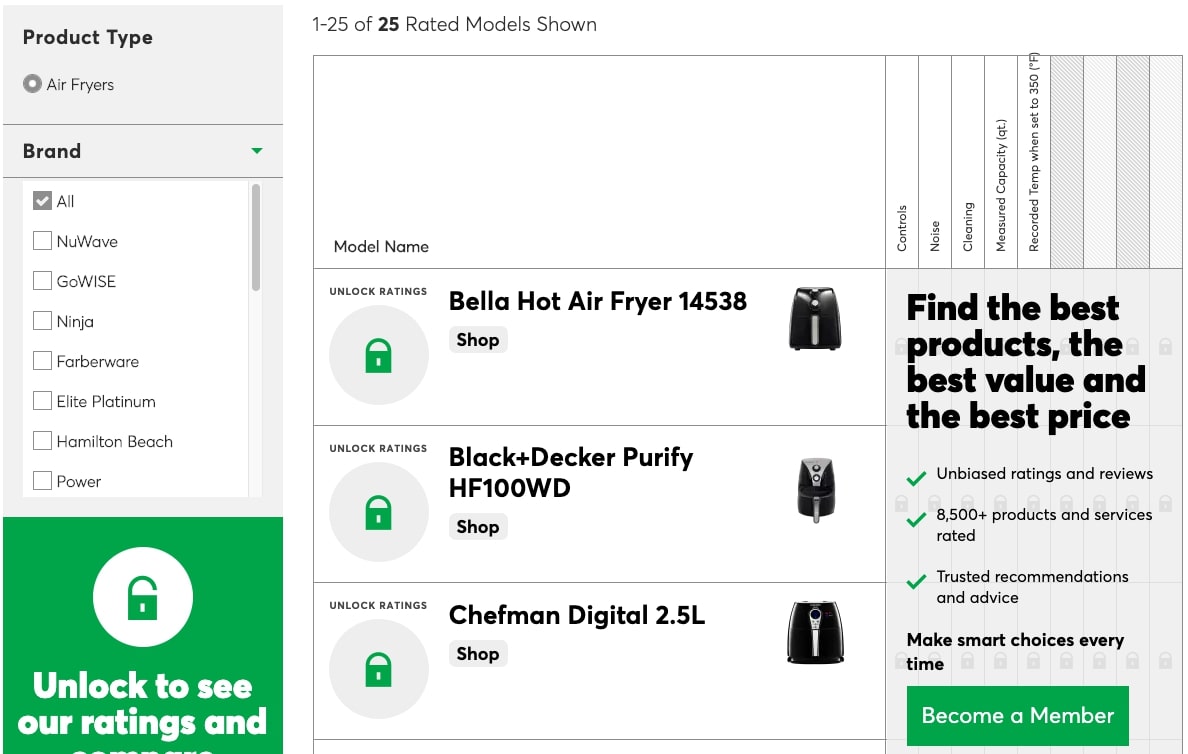Click the Become a Member button
This screenshot has width=1188, height=754.
(x=1018, y=715)
